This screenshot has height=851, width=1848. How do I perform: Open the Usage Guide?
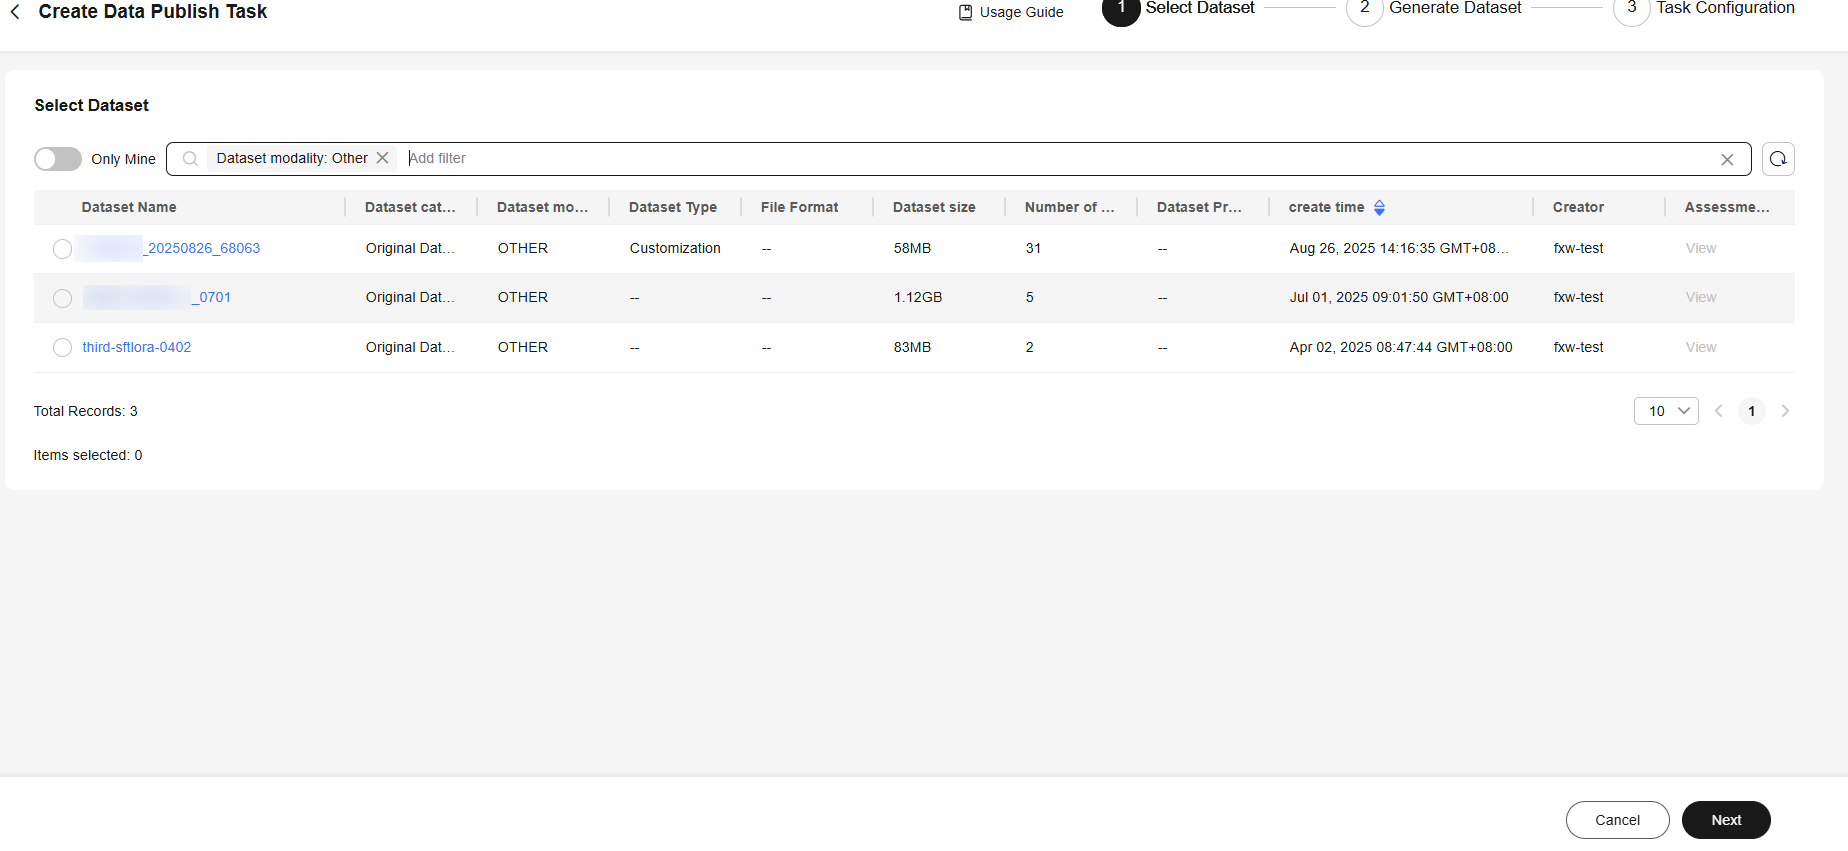(x=1010, y=12)
